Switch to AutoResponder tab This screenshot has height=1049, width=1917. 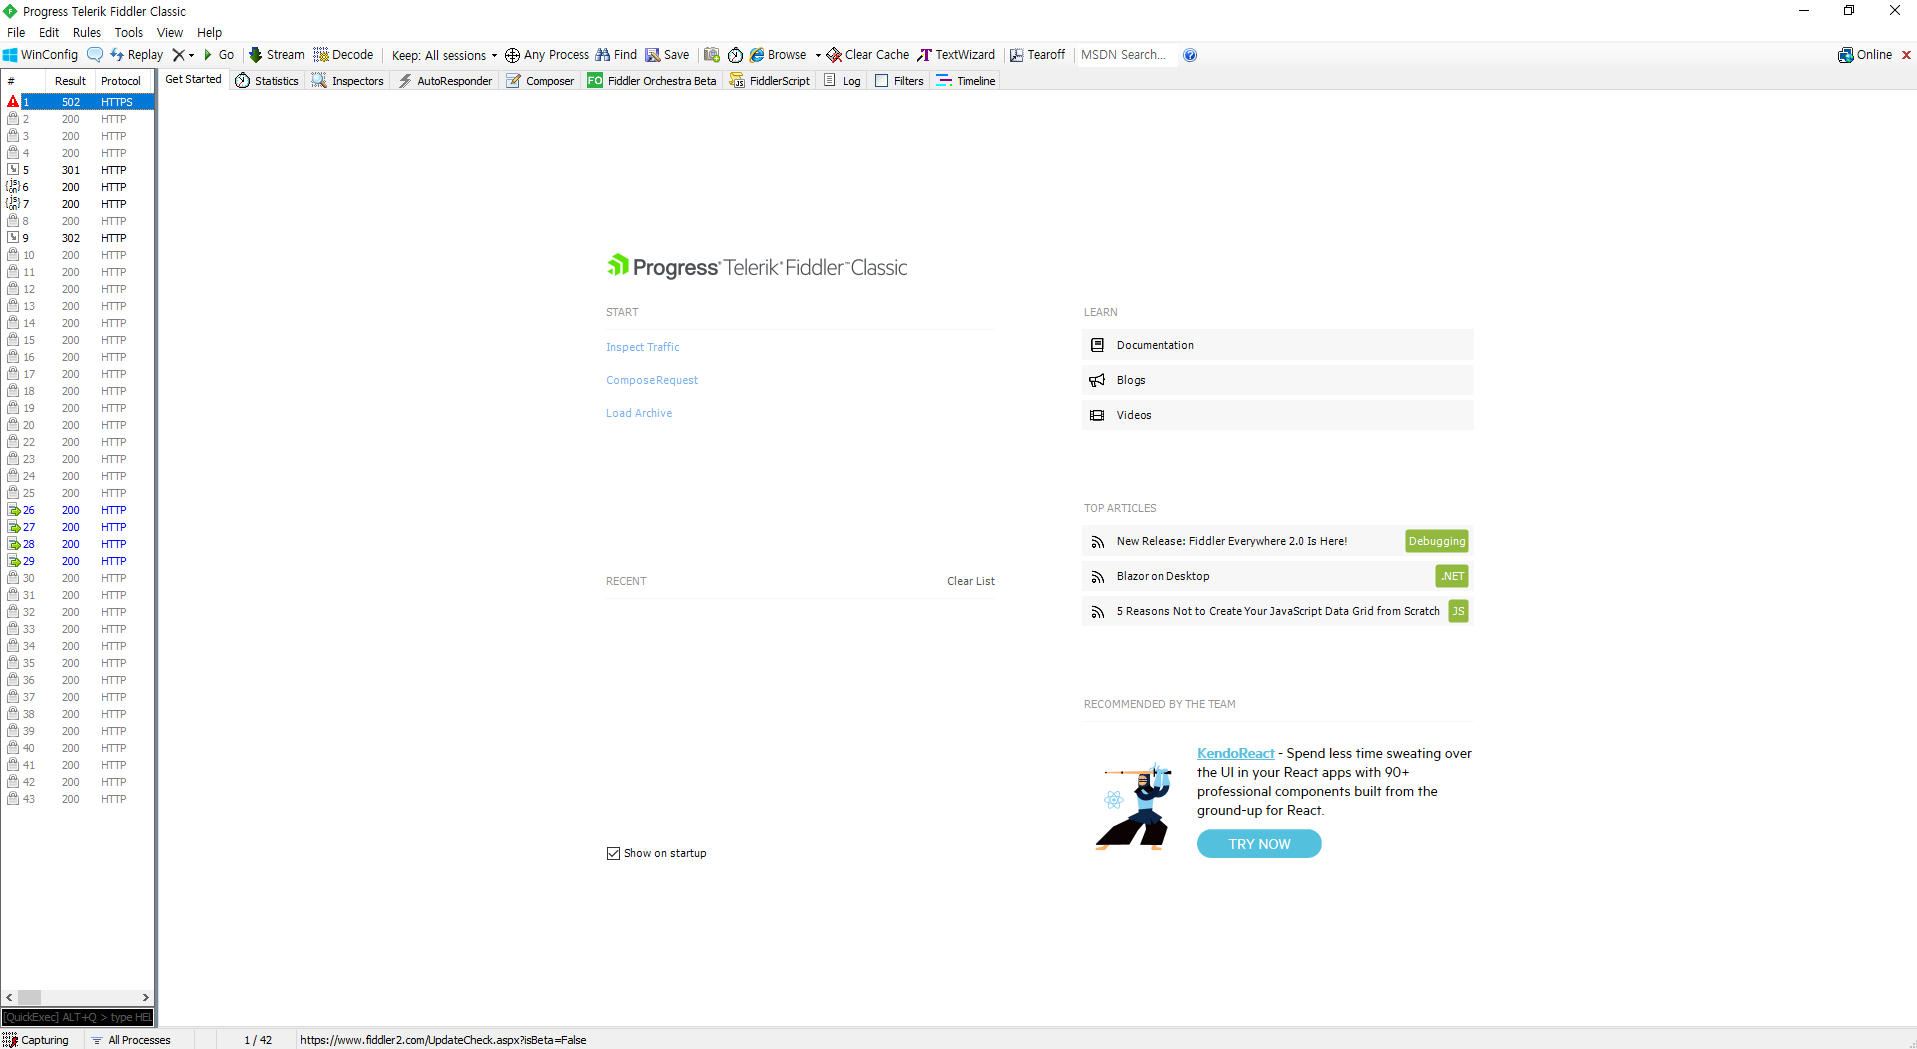[445, 81]
